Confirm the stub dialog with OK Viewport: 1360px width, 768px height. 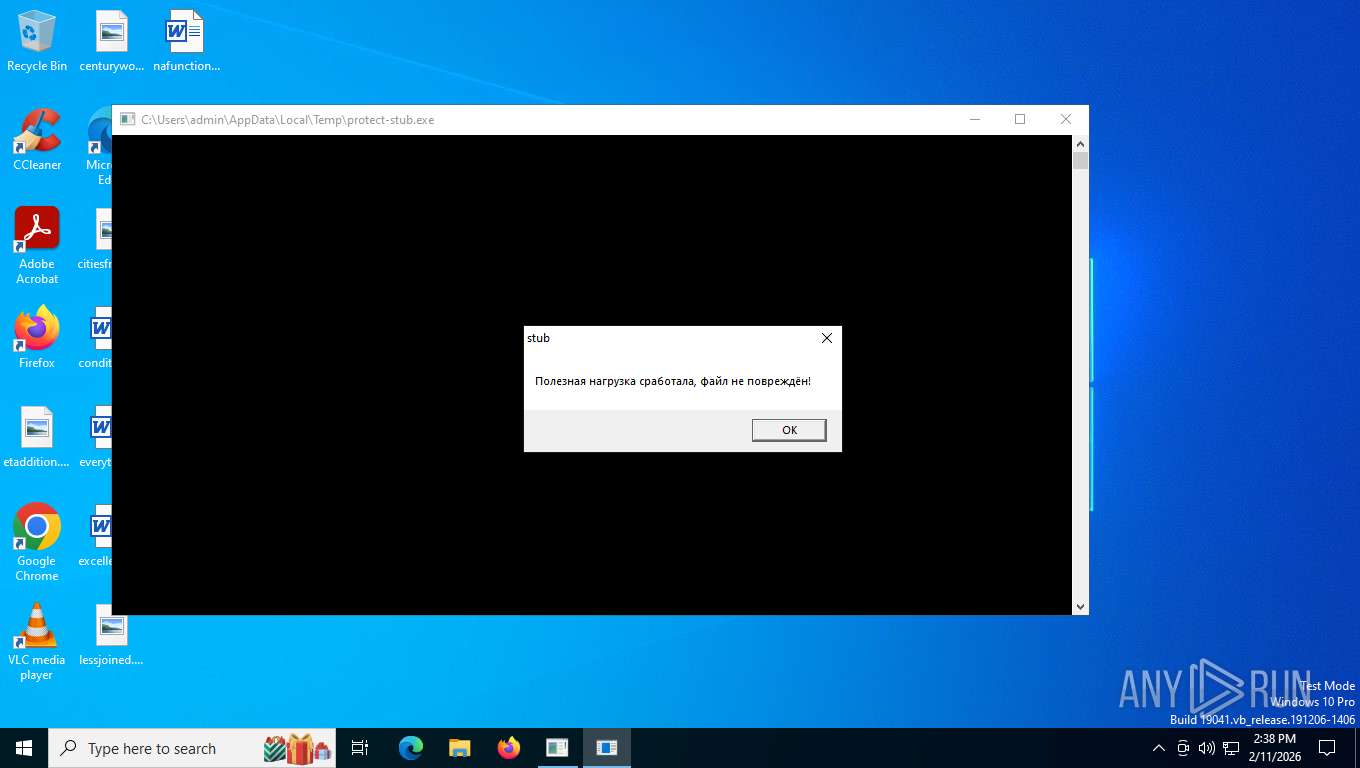[x=789, y=430]
